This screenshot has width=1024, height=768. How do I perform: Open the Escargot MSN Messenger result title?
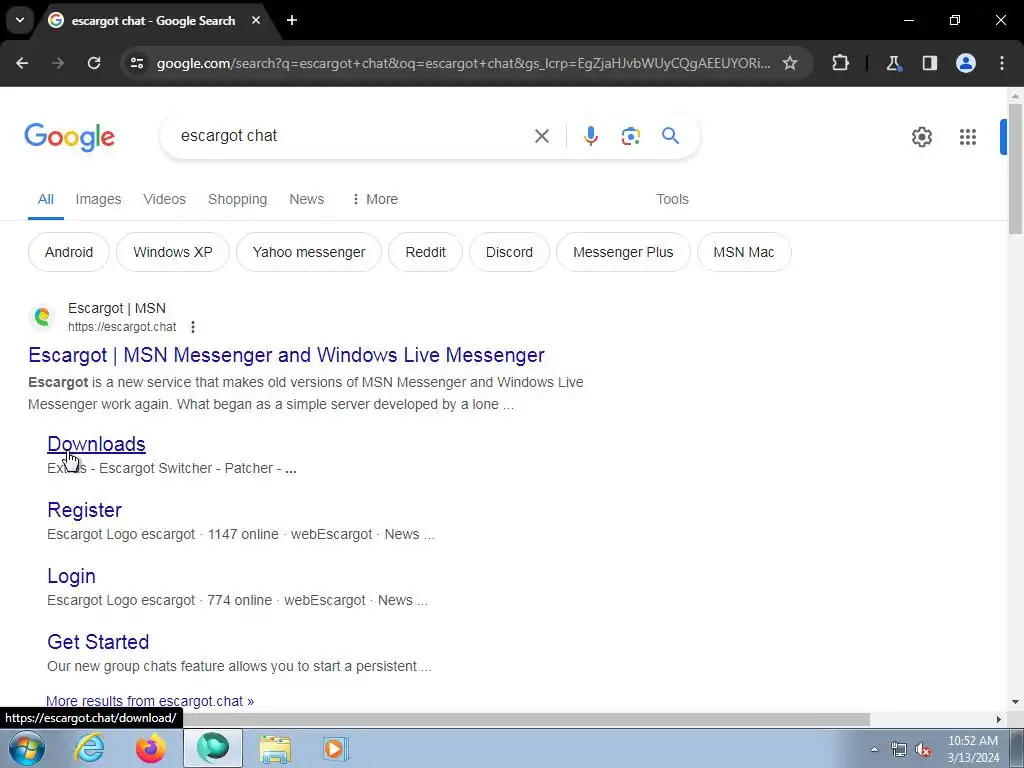tap(286, 355)
